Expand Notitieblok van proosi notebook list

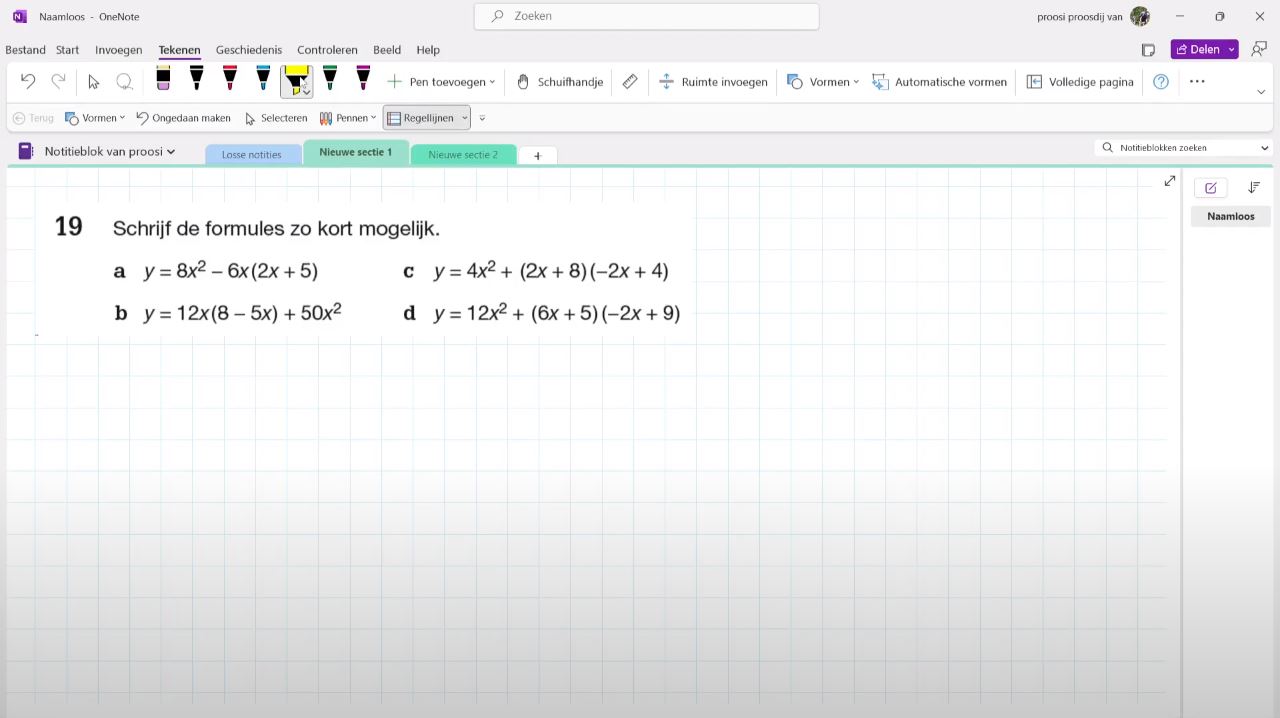click(x=110, y=151)
